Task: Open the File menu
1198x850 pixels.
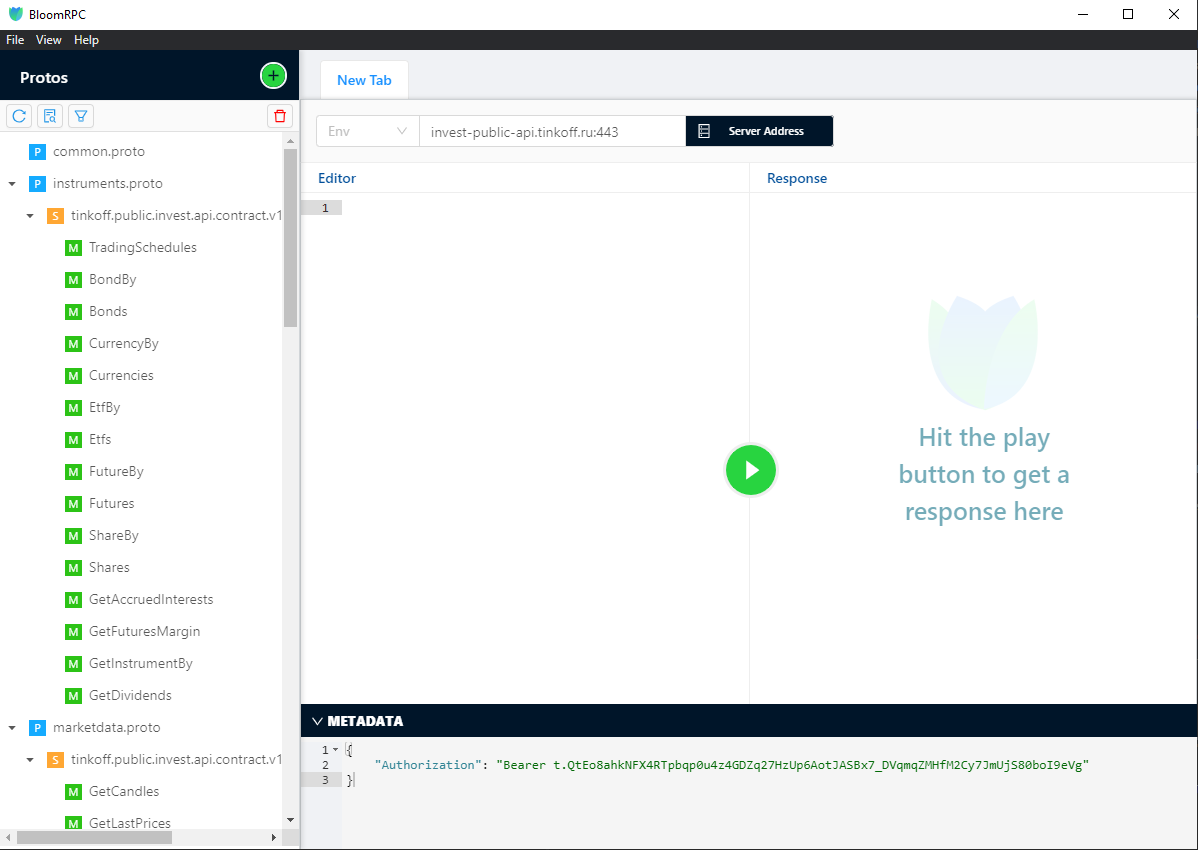Action: pyautogui.click(x=15, y=40)
